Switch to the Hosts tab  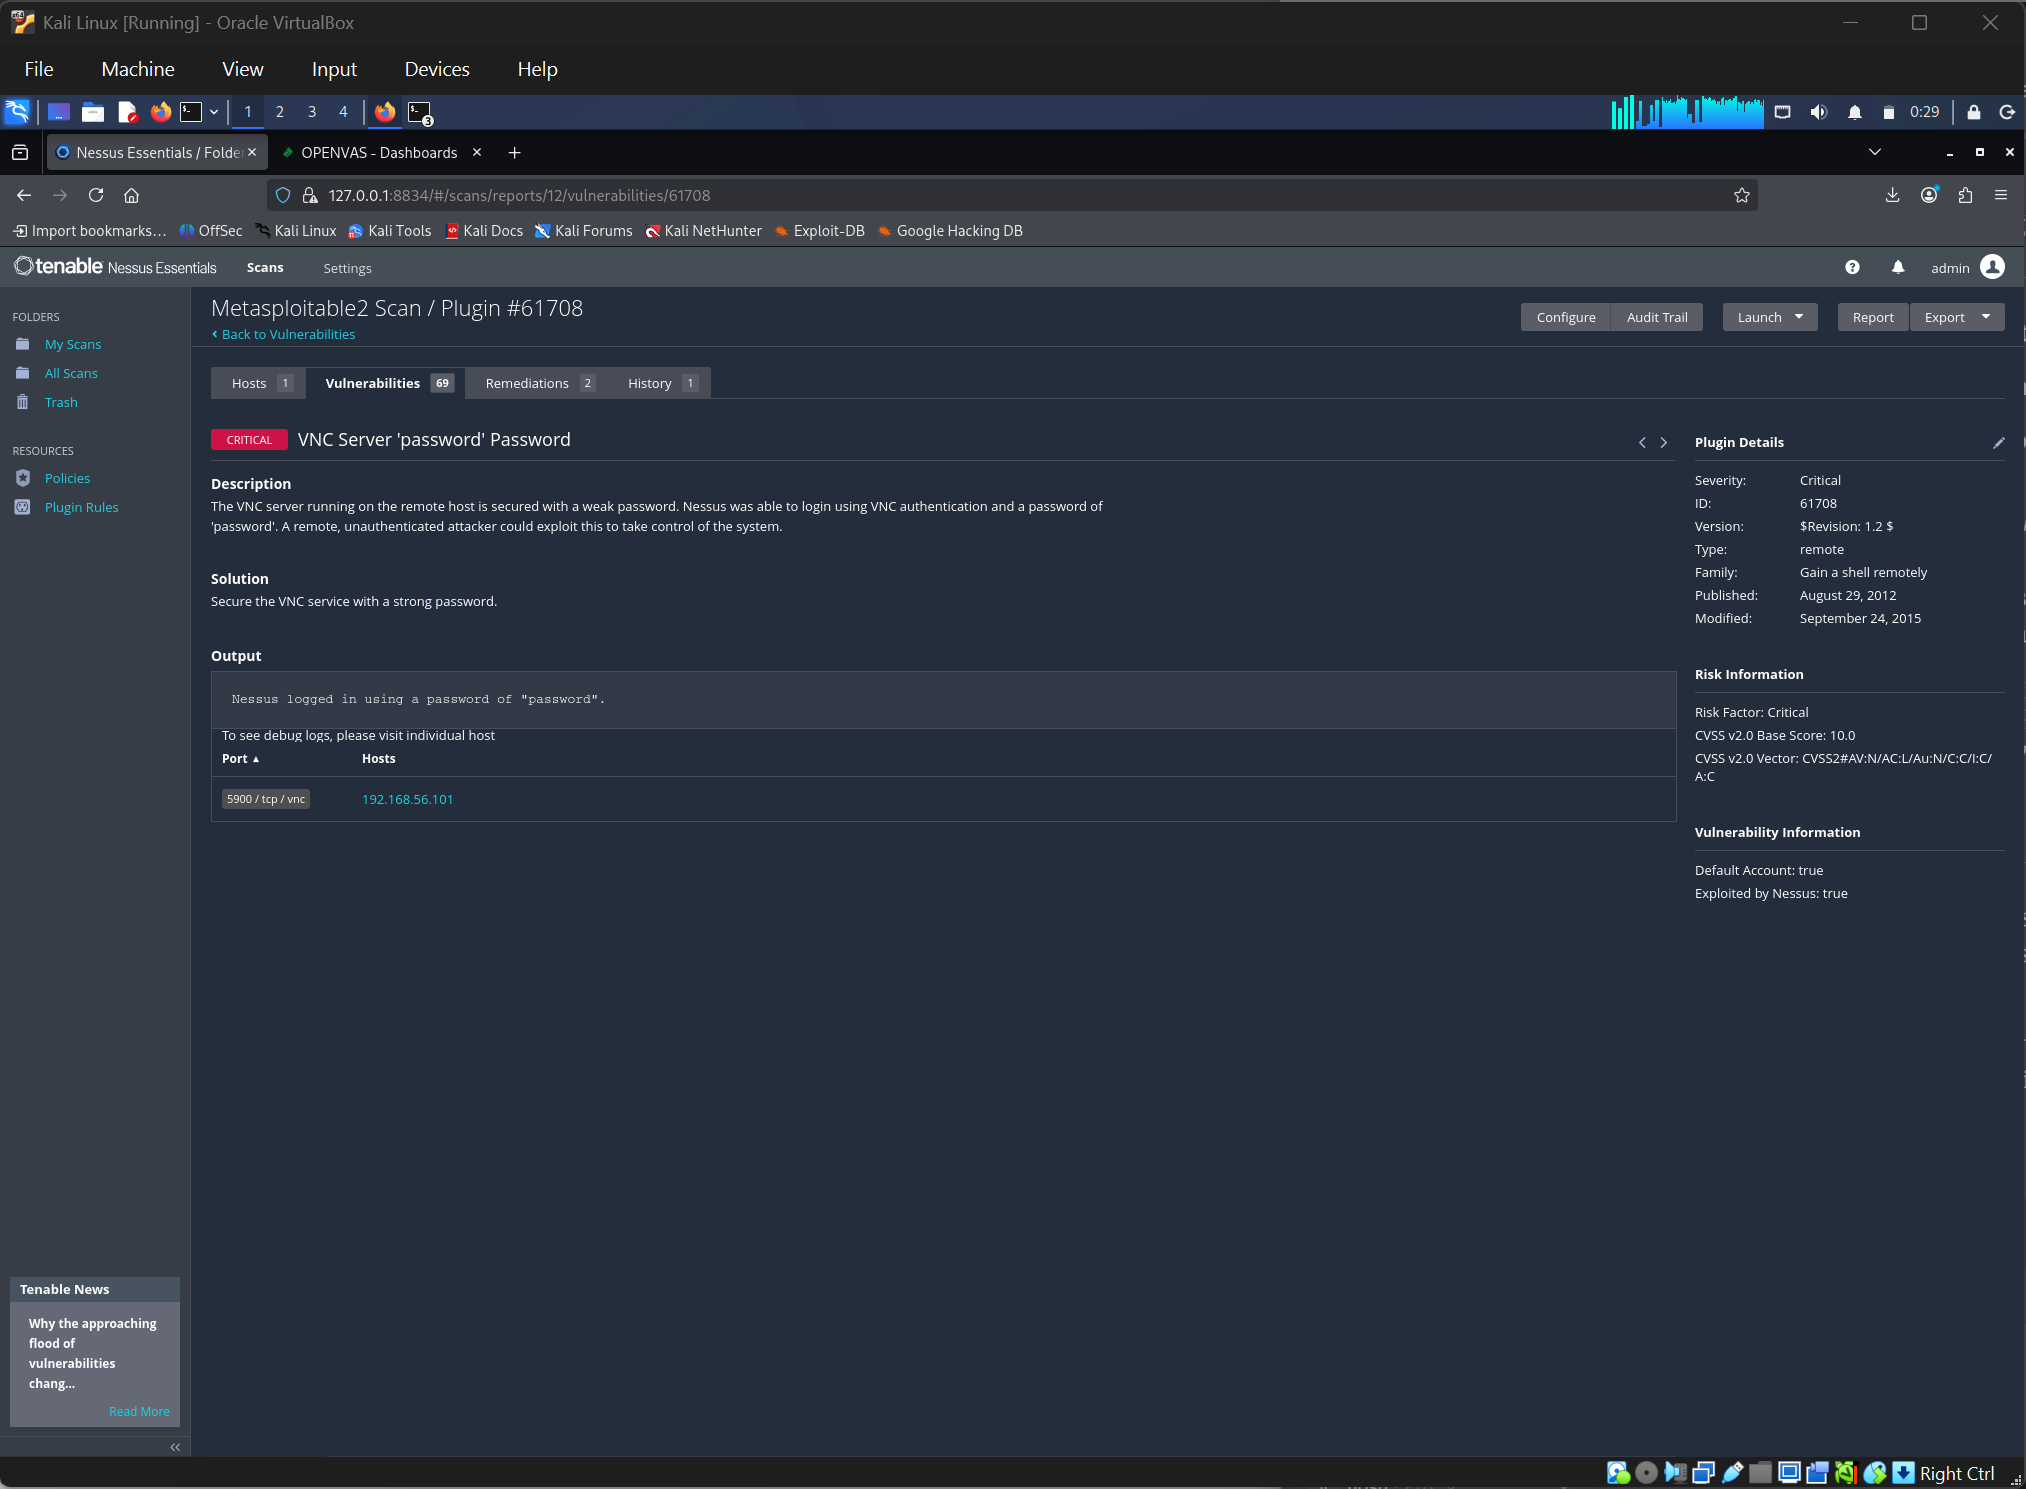pyautogui.click(x=260, y=383)
